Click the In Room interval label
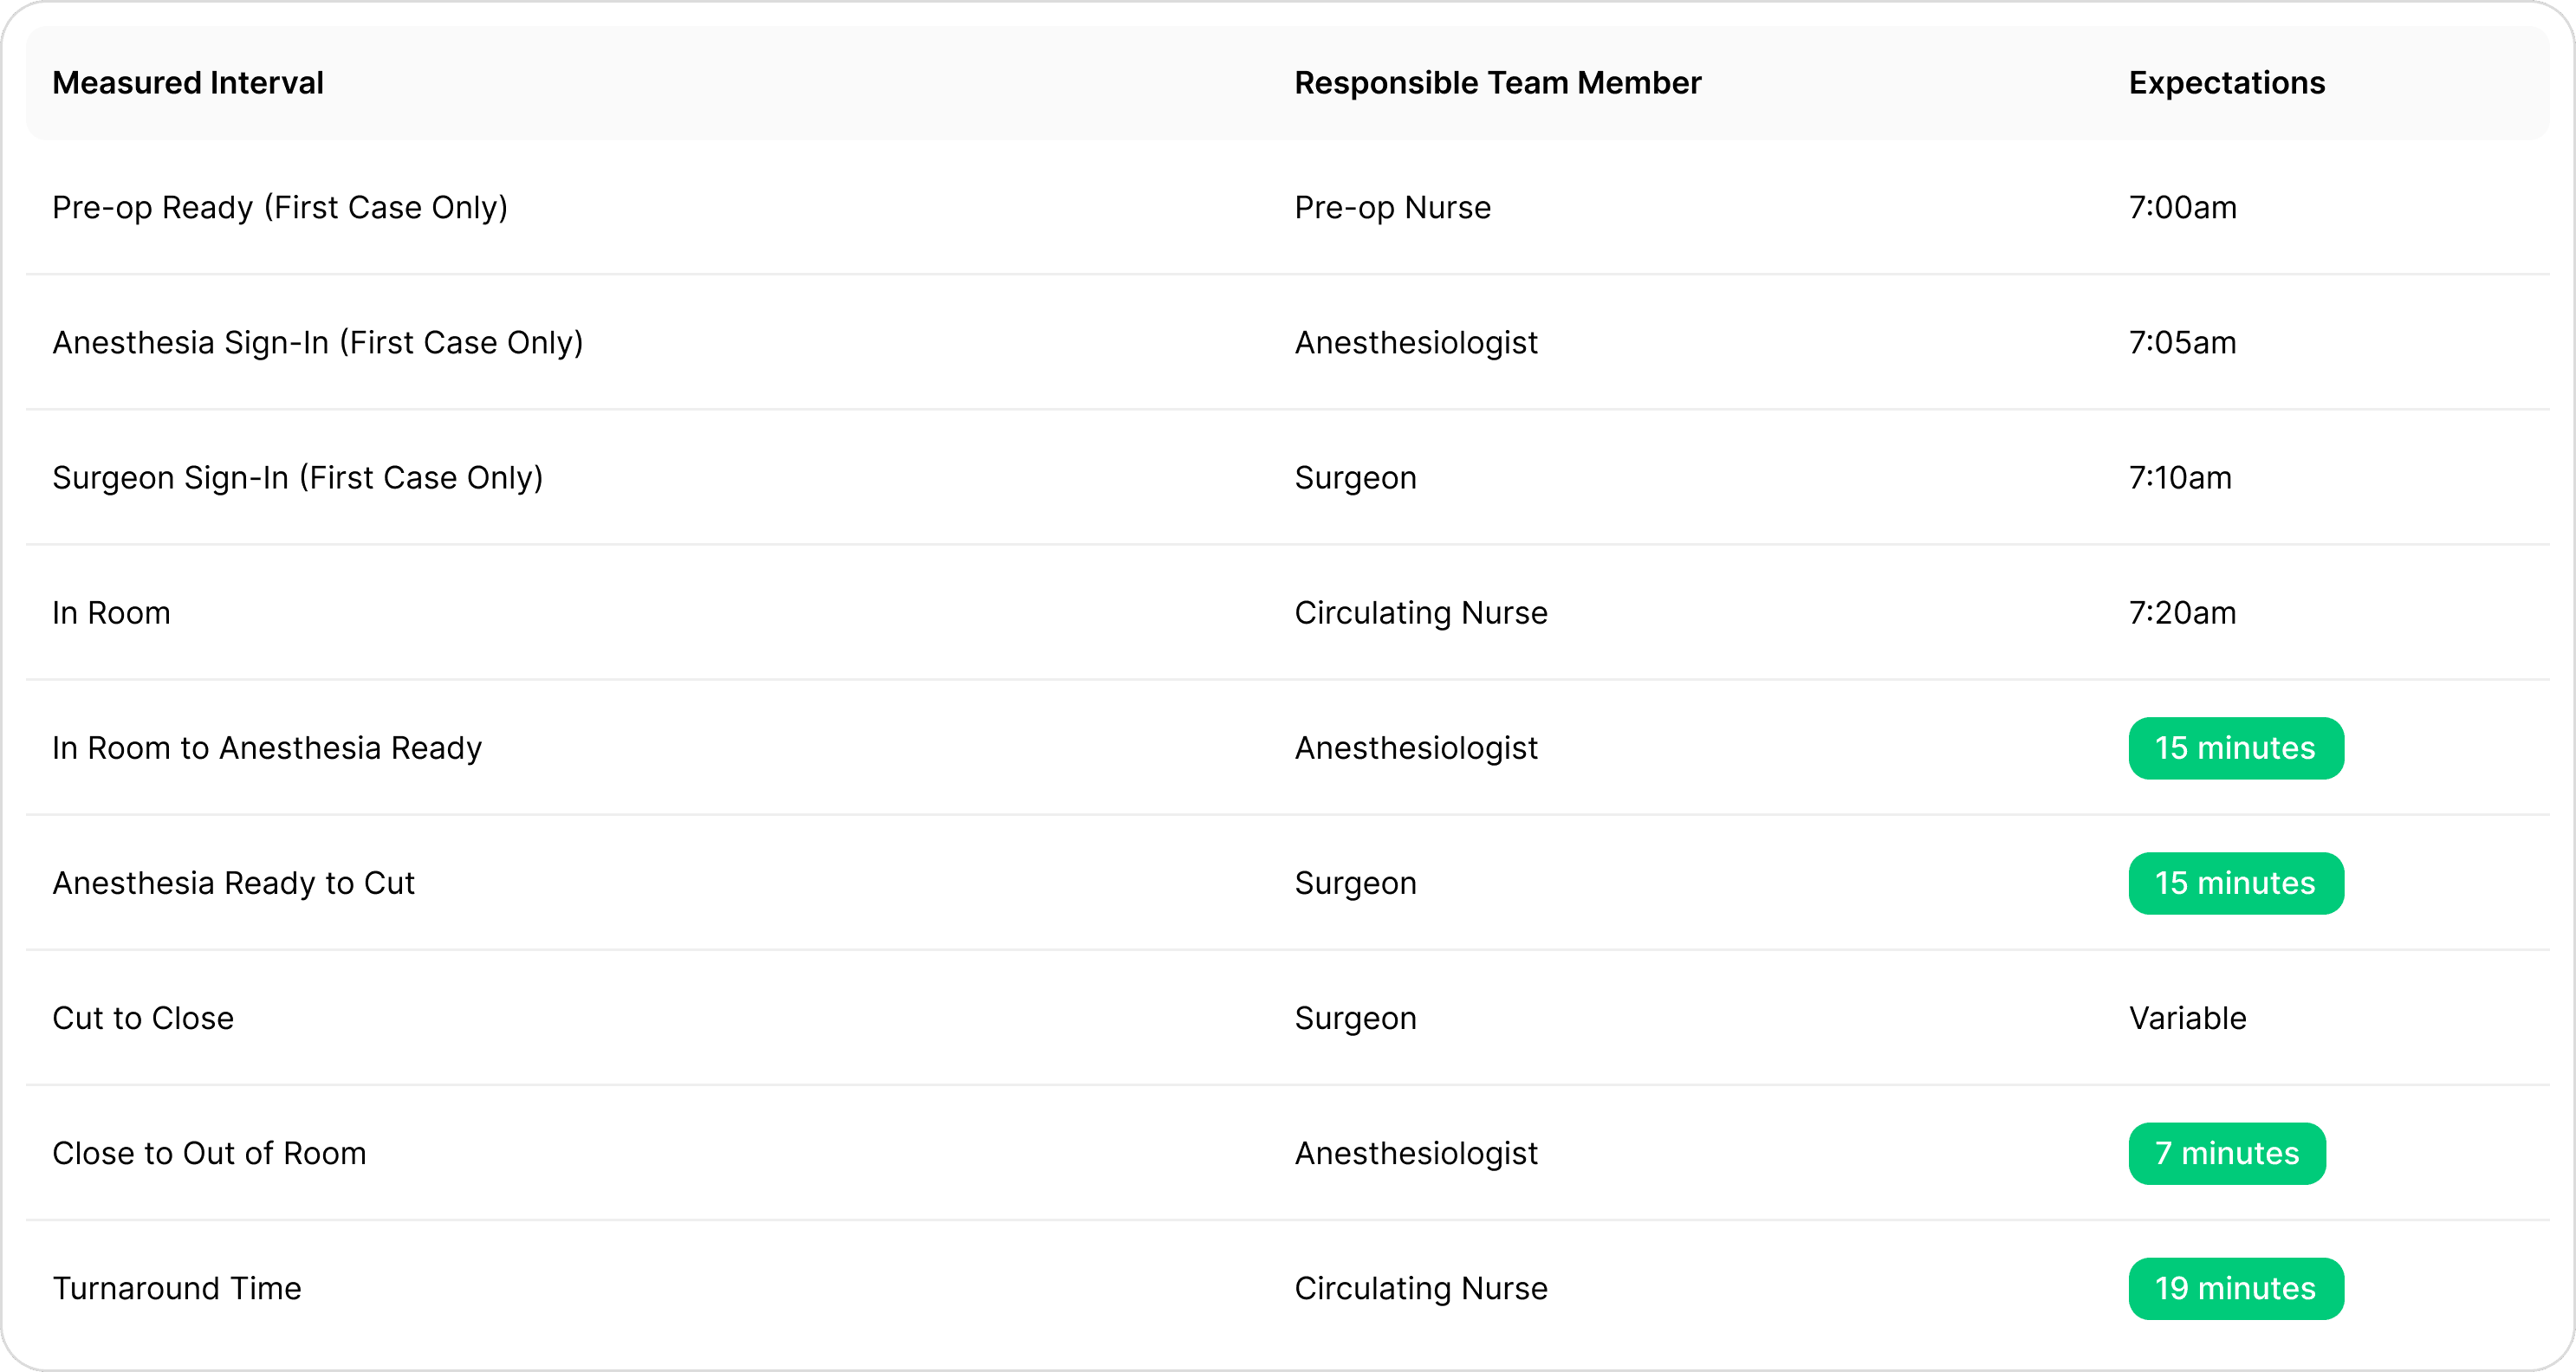This screenshot has height=1372, width=2576. coord(111,613)
